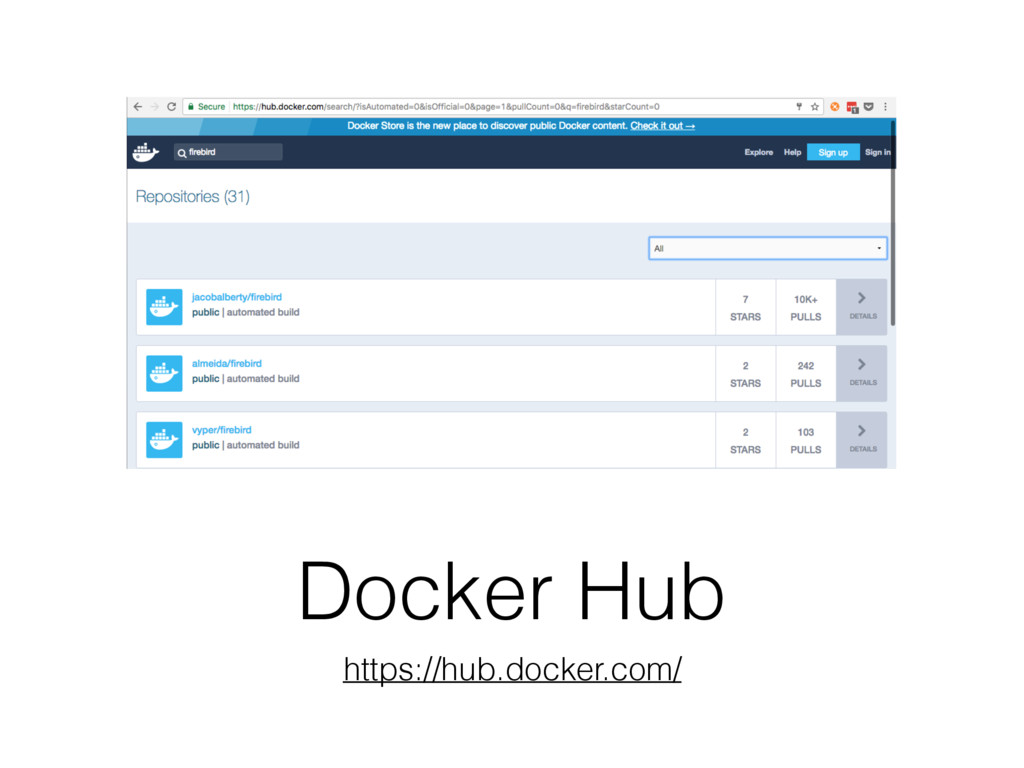Click the almeida/firebird whale thumbnail
The height and width of the screenshot is (768, 1024).
tap(164, 374)
